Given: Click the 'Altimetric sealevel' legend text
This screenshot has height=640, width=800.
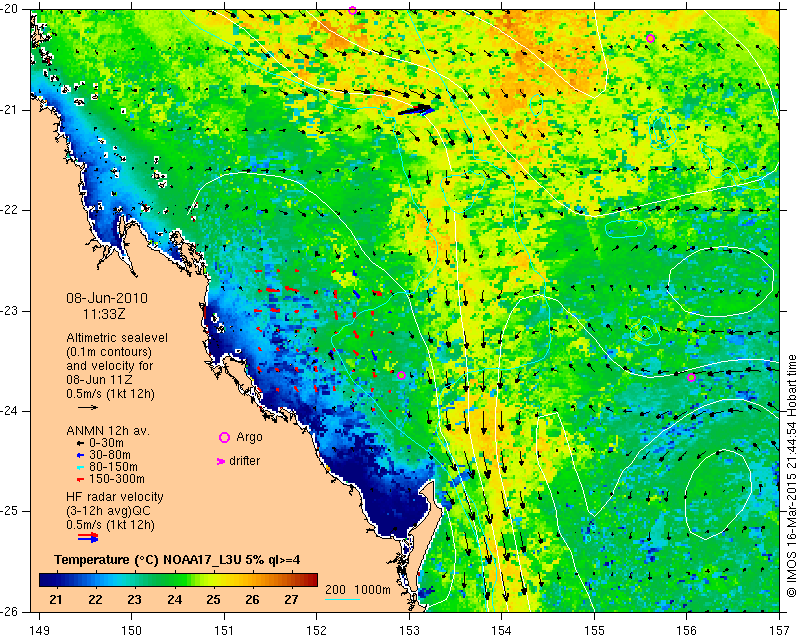Looking at the screenshot, I should (117, 338).
